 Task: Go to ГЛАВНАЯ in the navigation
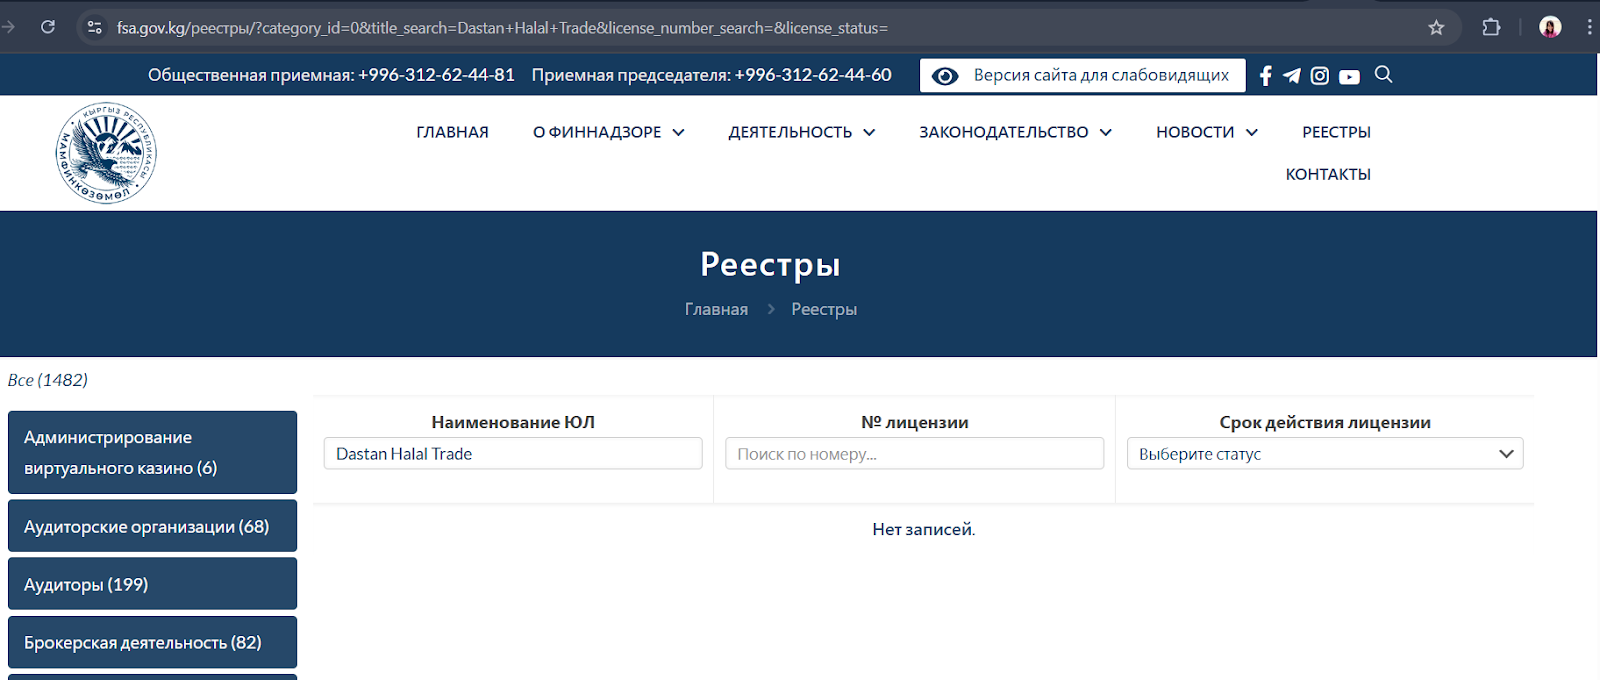[x=452, y=132]
